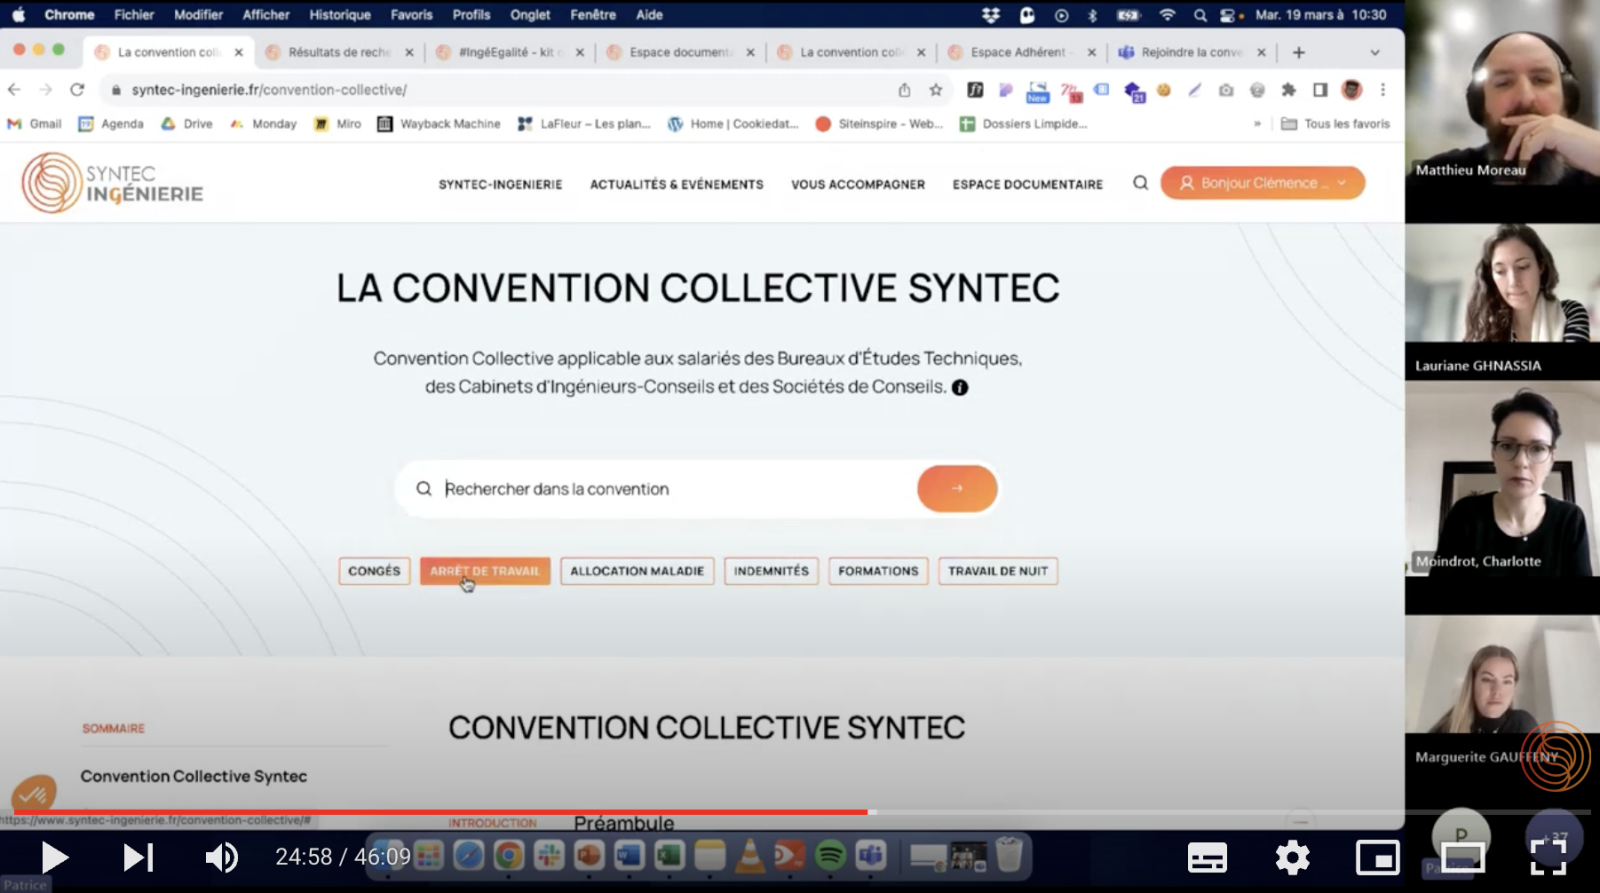Open Dossiers Limpide bookmark

(1023, 124)
